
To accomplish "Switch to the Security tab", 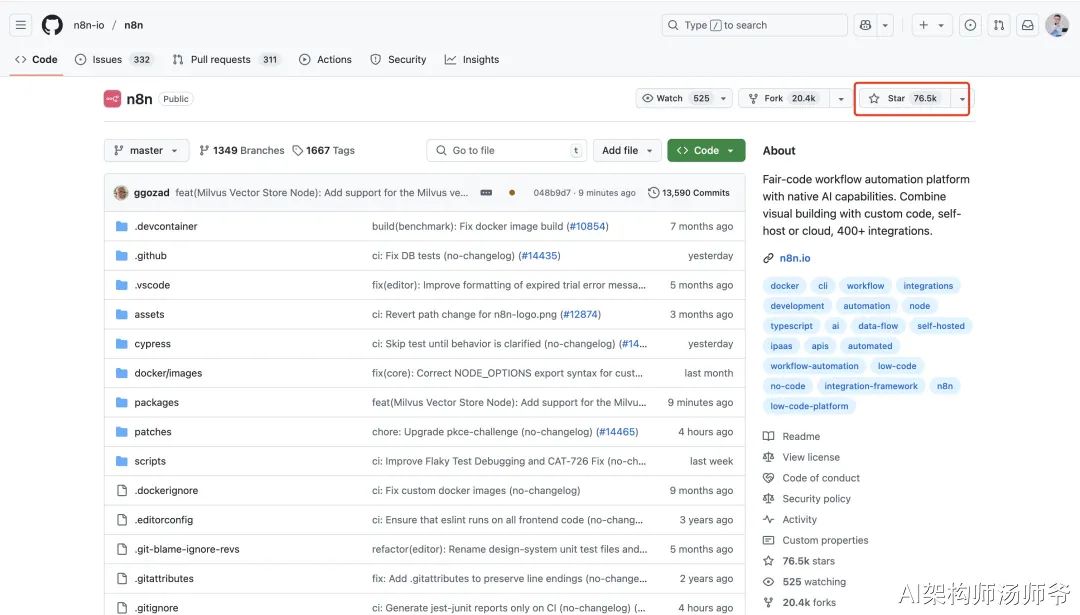I will pos(398,59).
